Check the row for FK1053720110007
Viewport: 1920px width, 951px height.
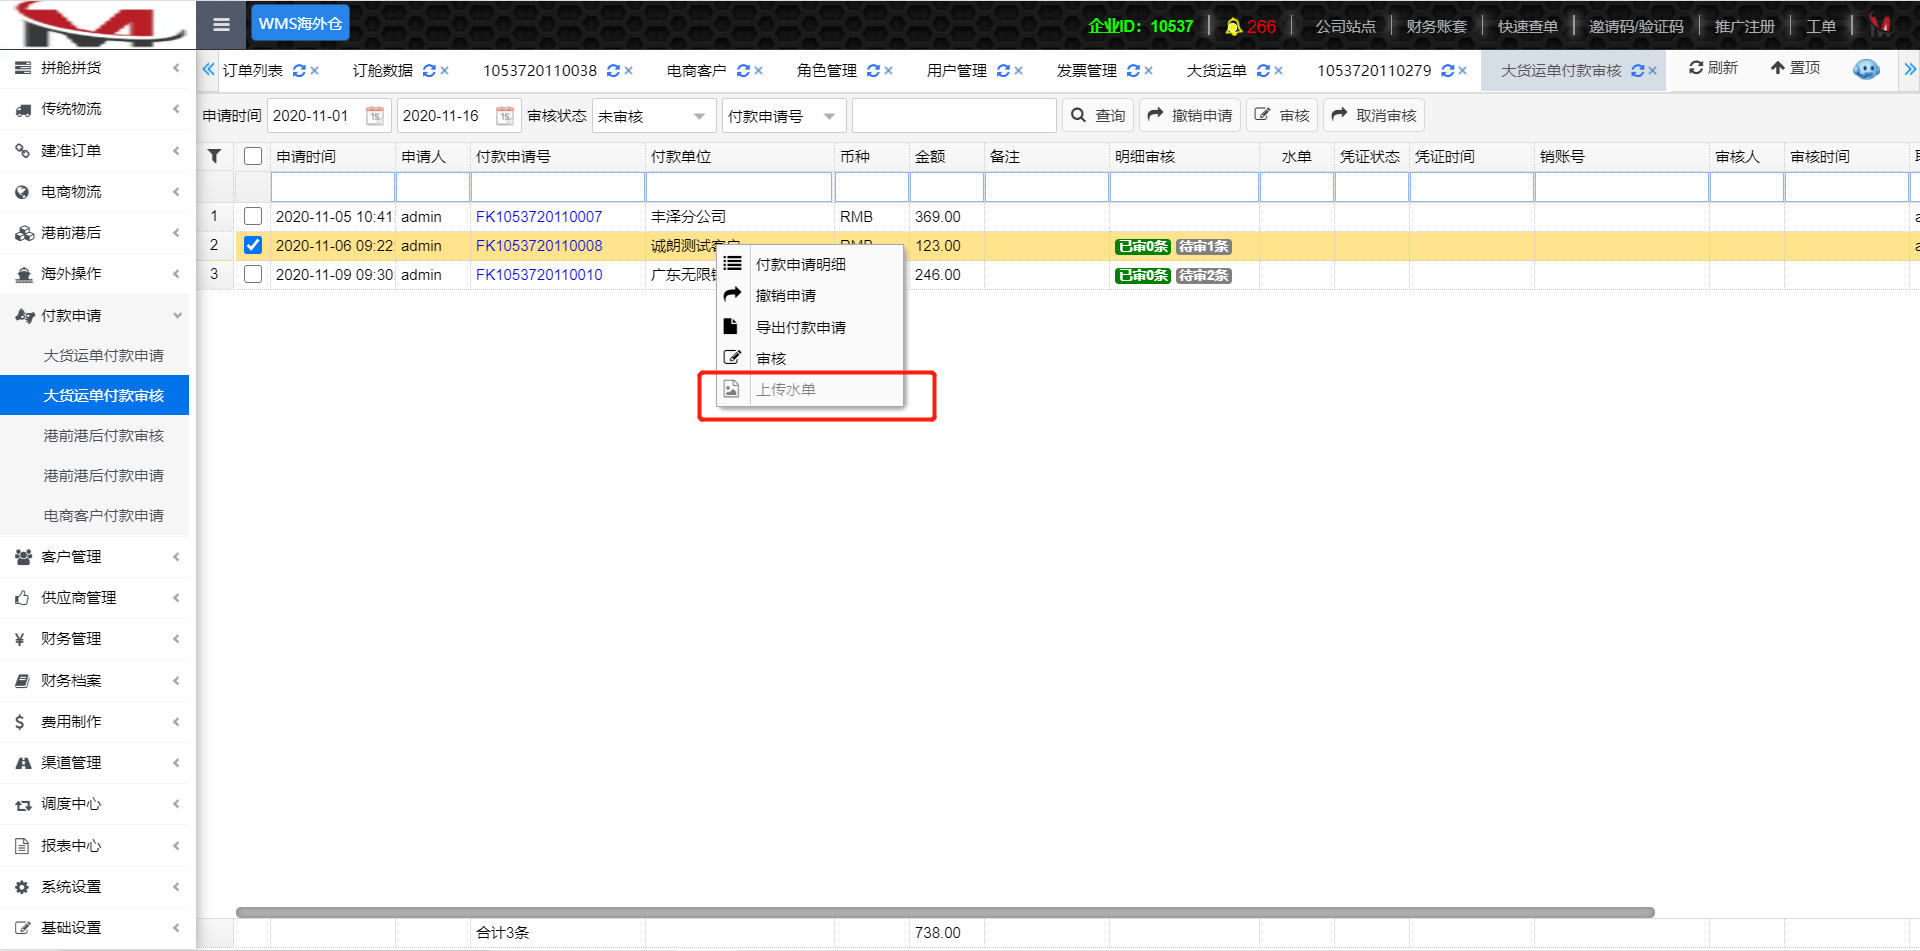coord(253,216)
